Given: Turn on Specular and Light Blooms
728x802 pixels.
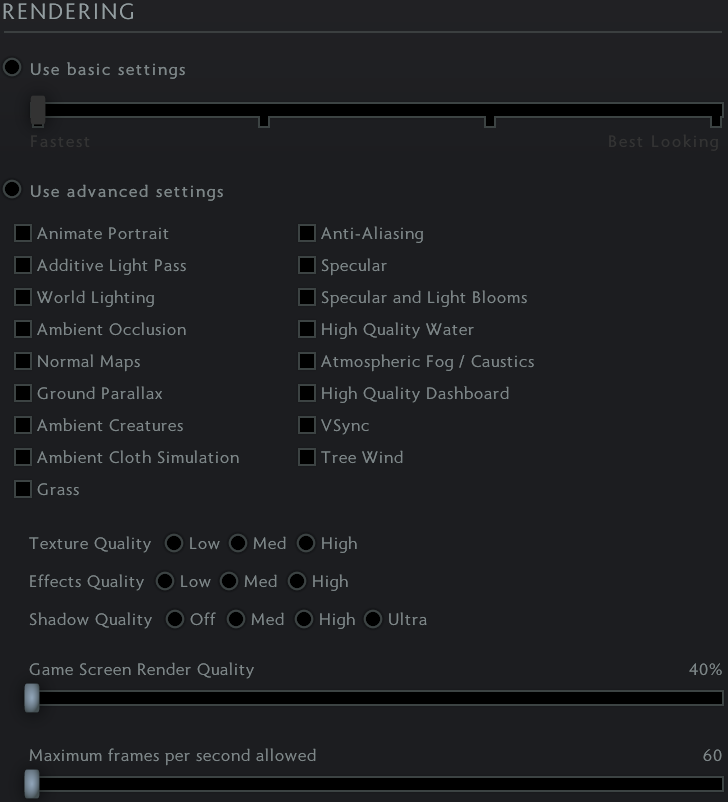Looking at the screenshot, I should (x=307, y=298).
